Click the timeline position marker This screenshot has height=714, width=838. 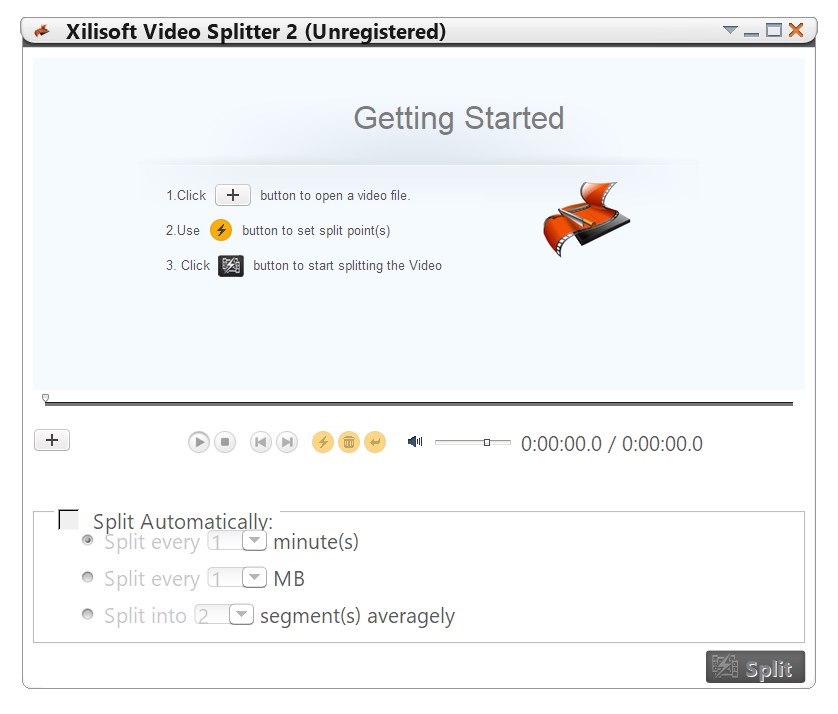tap(45, 398)
